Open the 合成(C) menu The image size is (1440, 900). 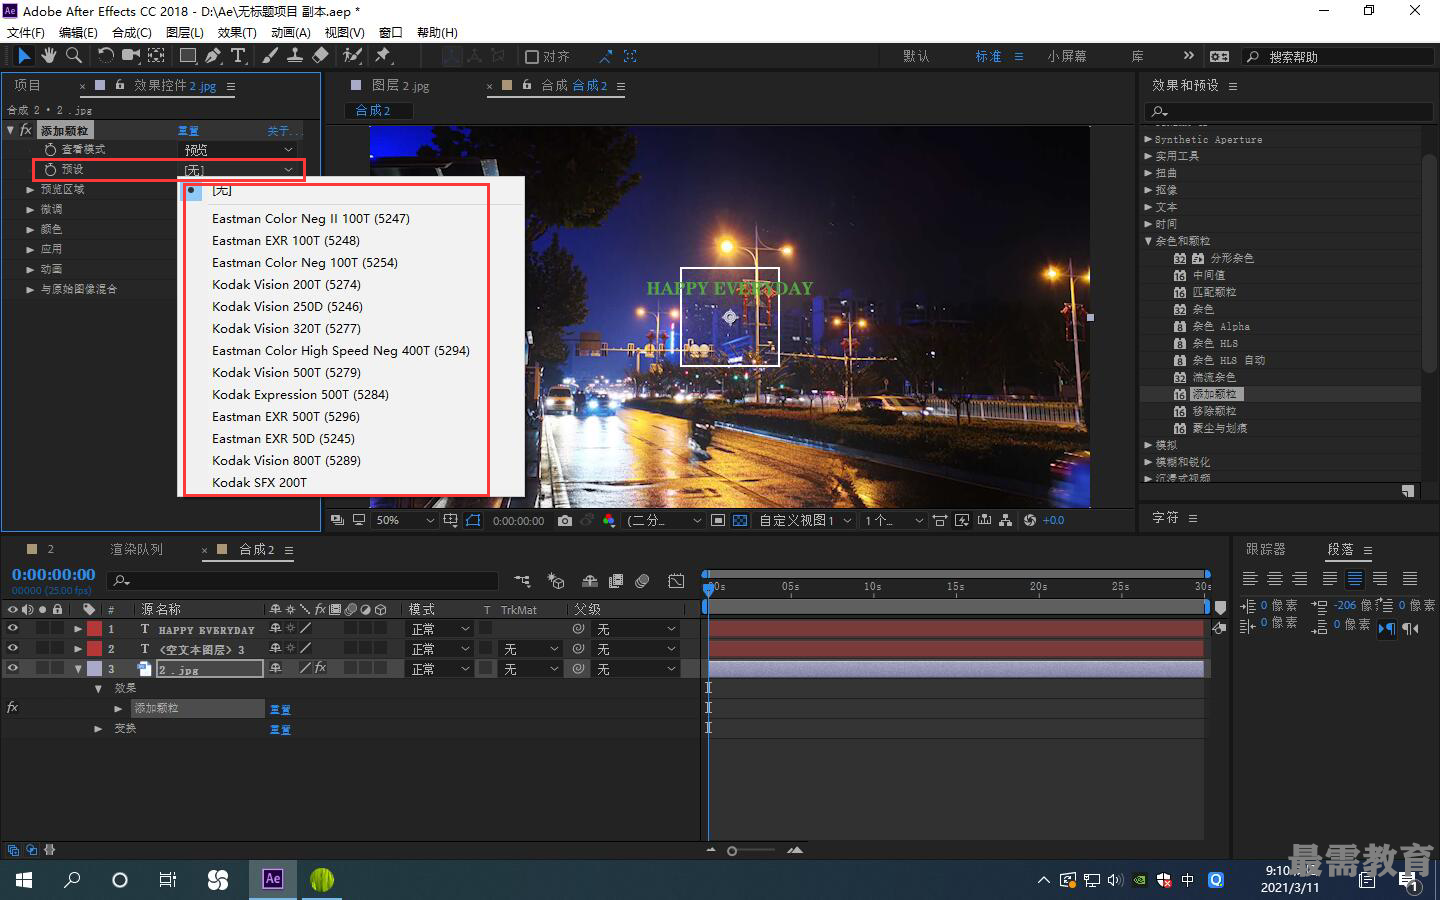click(132, 32)
